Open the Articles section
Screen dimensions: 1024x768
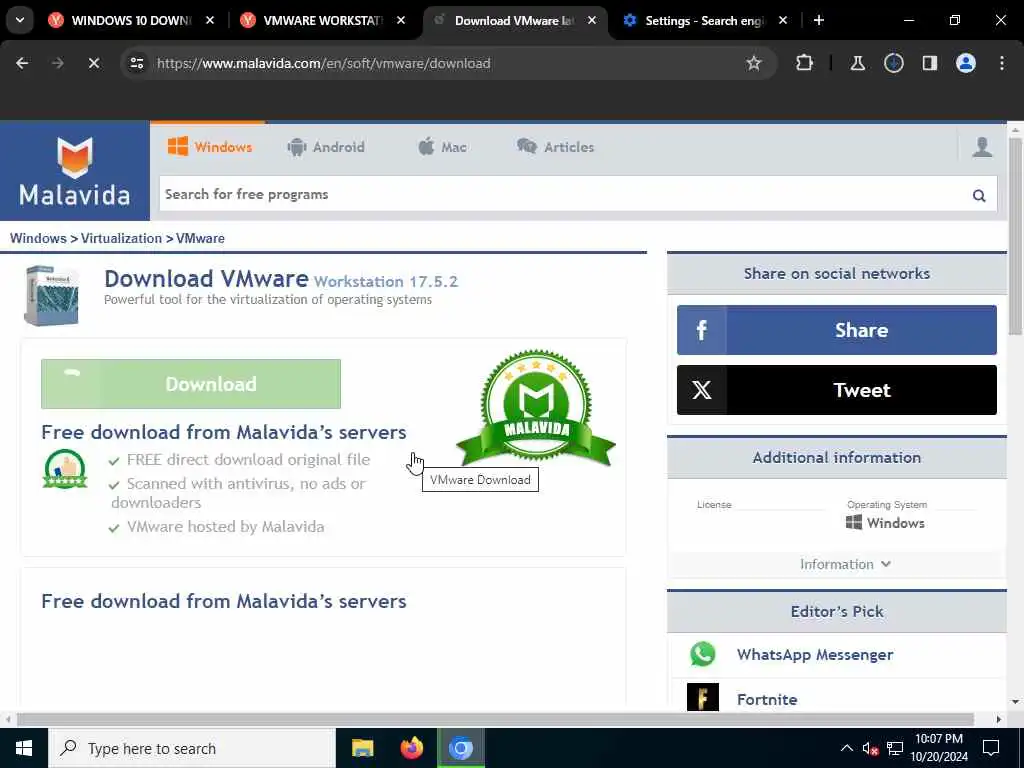coord(556,147)
